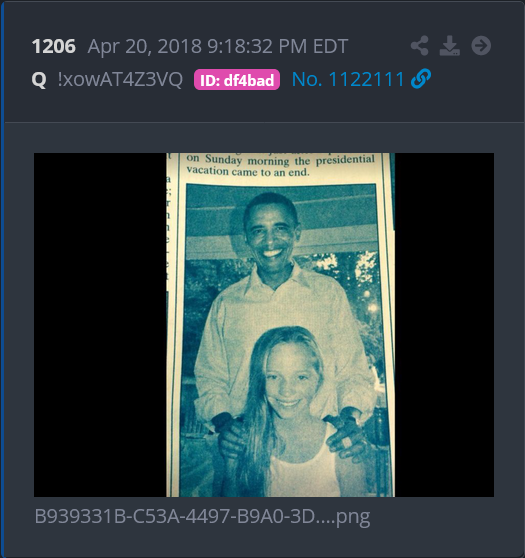The height and width of the screenshot is (558, 525).
Task: Open the post via the circled arrow icon
Action: coord(481,46)
